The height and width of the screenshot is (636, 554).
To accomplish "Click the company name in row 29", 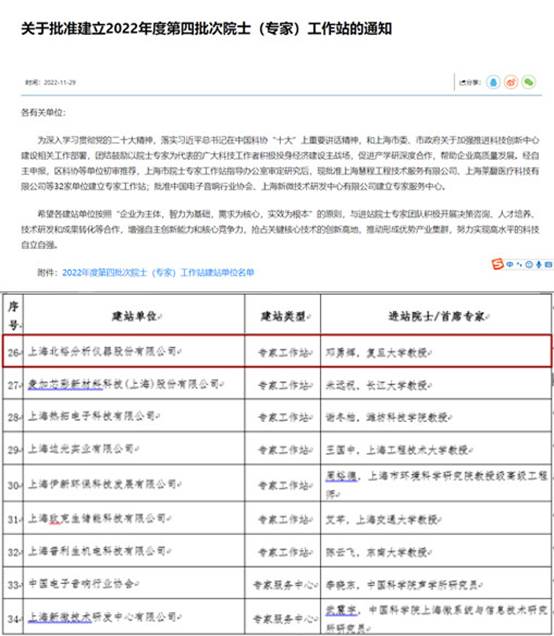I will point(81,449).
